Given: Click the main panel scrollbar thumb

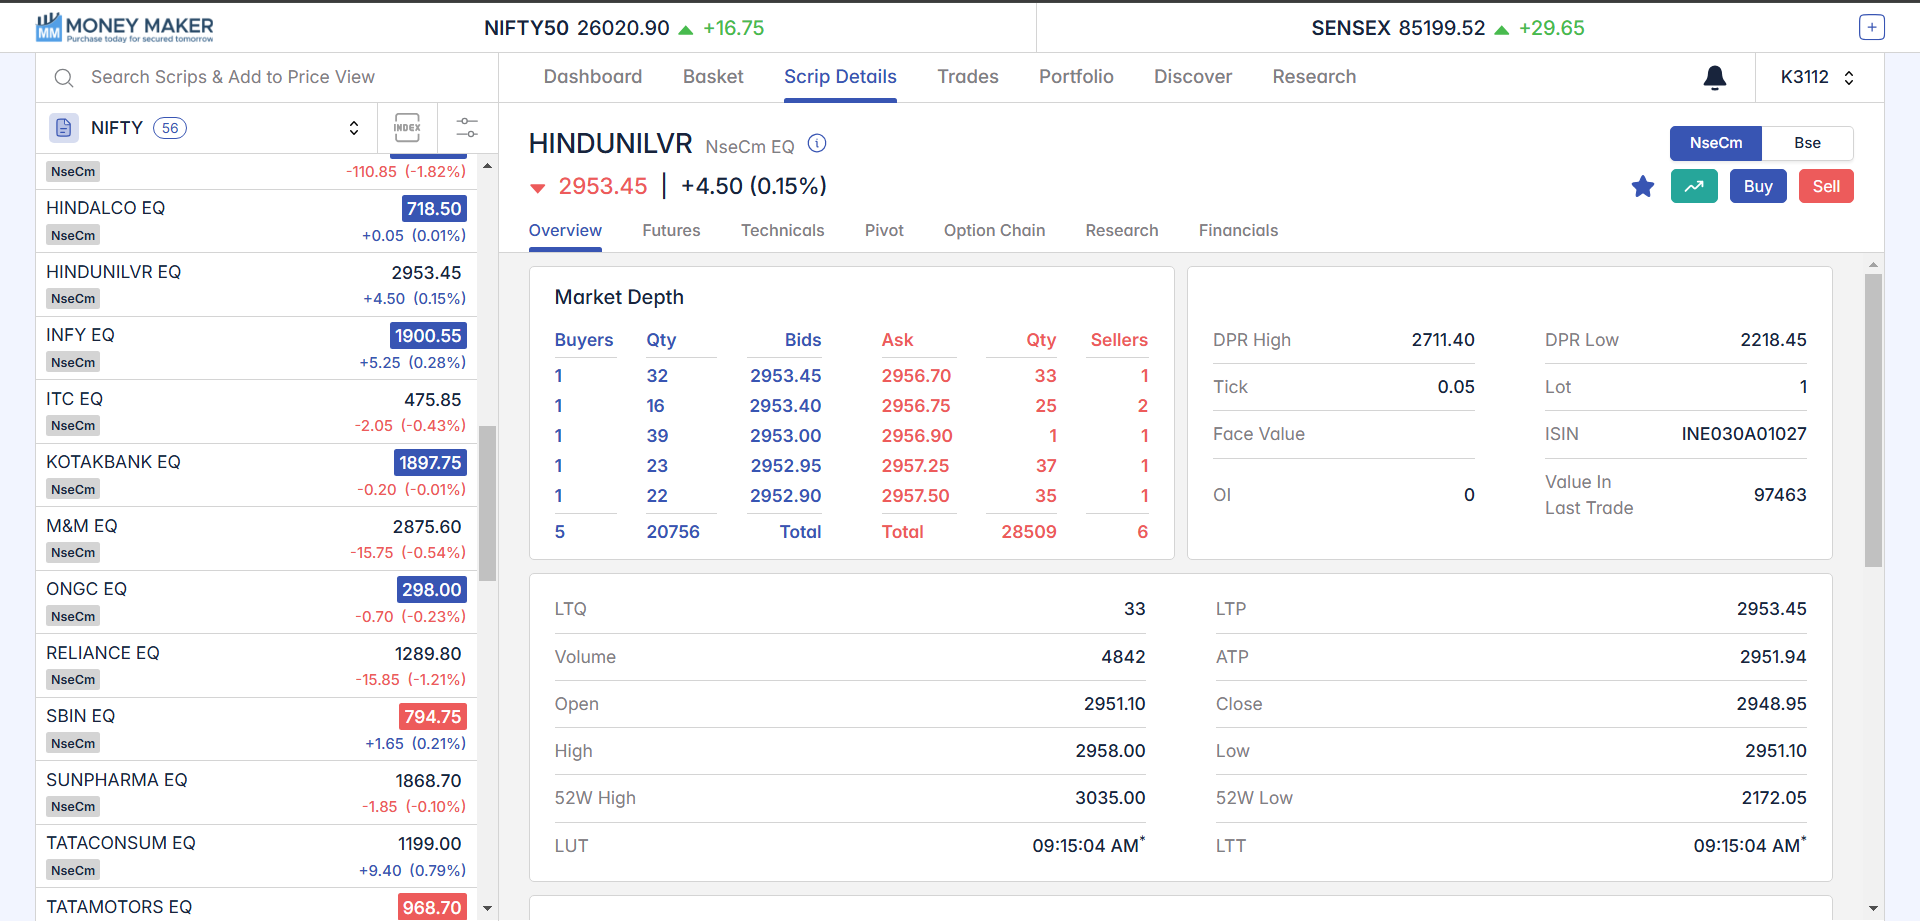Looking at the screenshot, I should pyautogui.click(x=1873, y=421).
